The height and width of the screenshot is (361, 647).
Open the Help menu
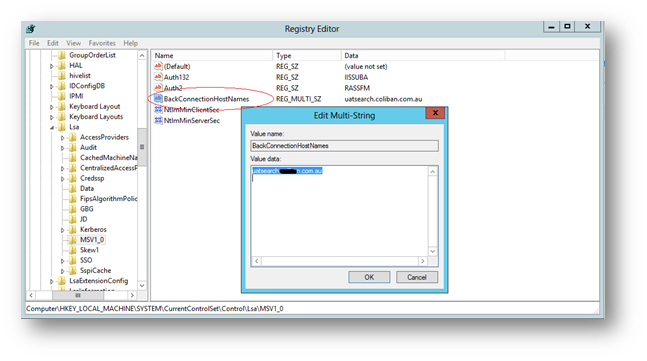[130, 43]
